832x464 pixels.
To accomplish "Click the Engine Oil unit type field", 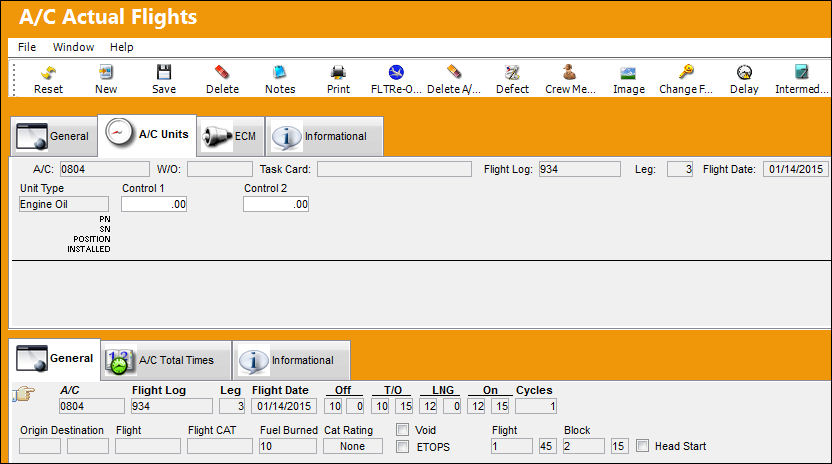I will [64, 204].
